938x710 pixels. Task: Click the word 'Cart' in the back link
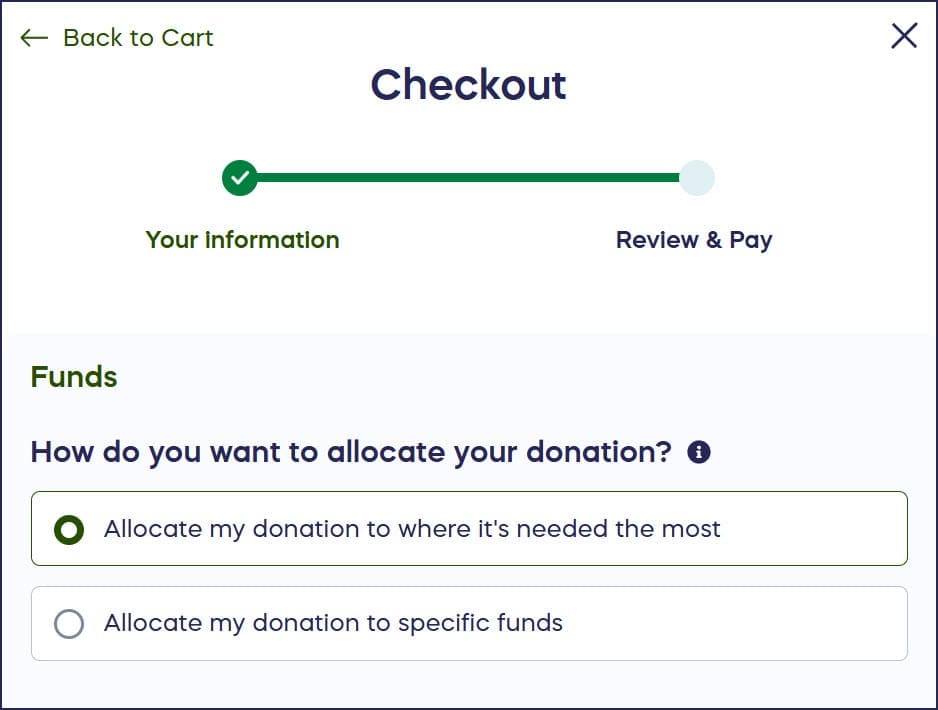(187, 38)
